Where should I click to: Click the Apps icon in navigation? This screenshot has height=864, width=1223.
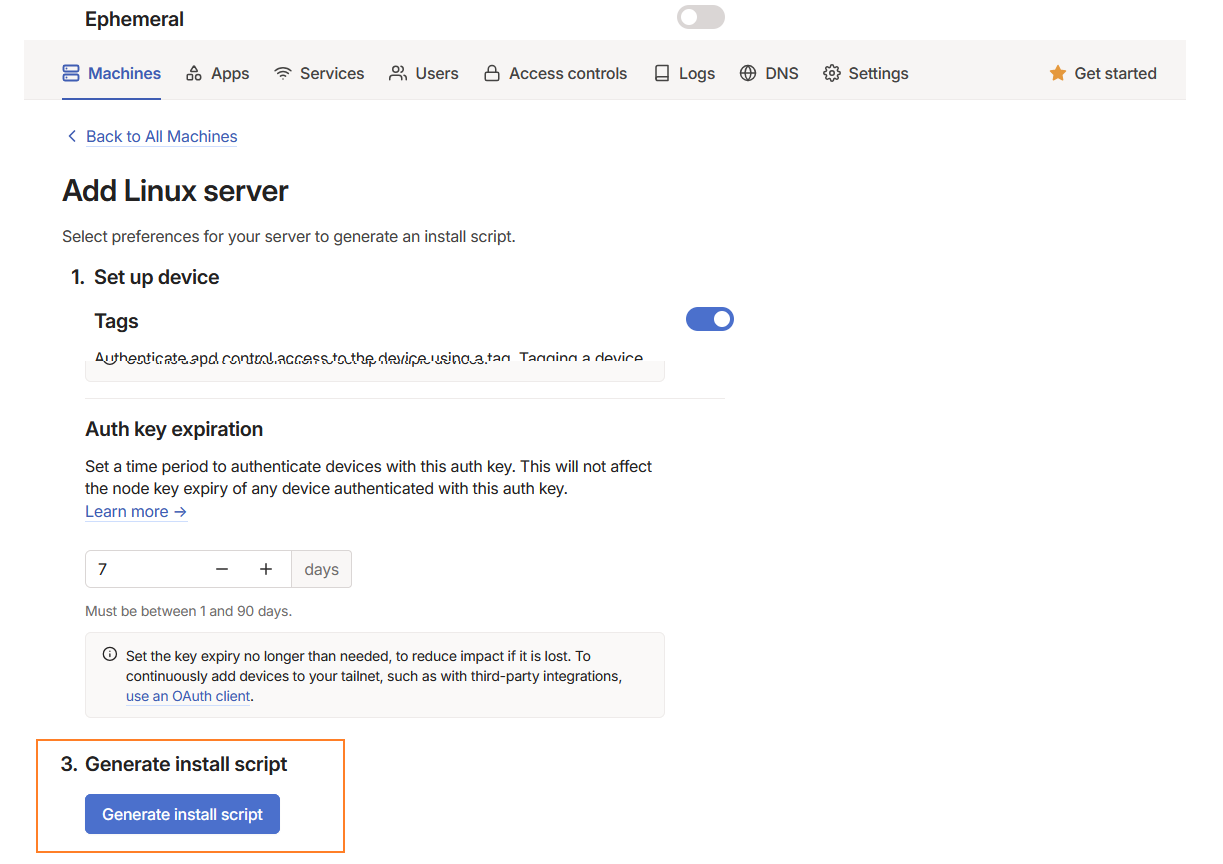tap(194, 73)
